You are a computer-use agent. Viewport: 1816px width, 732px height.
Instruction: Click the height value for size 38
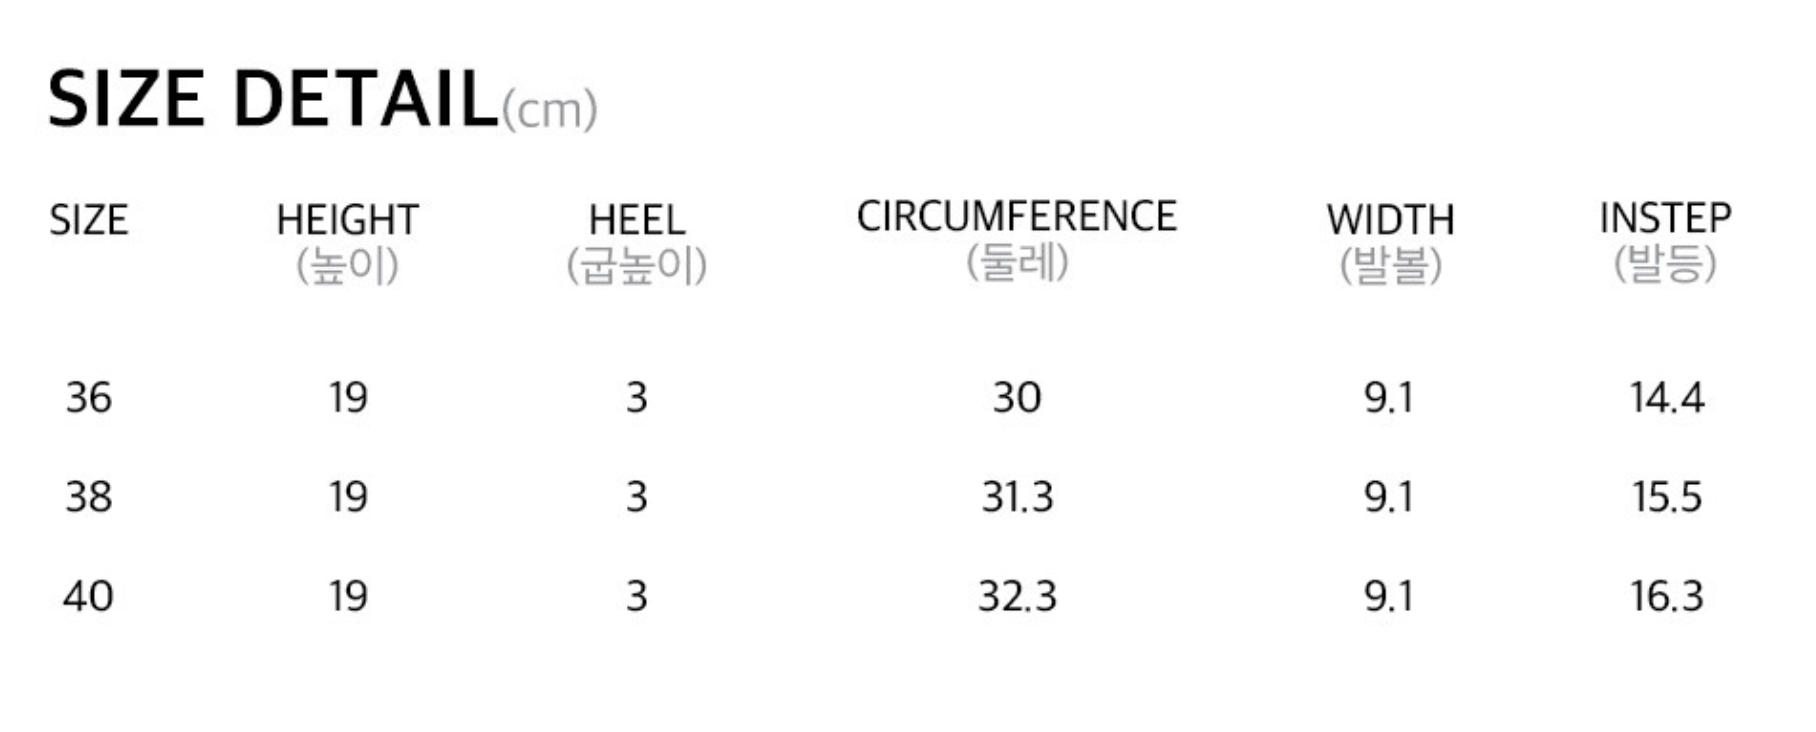tap(348, 497)
